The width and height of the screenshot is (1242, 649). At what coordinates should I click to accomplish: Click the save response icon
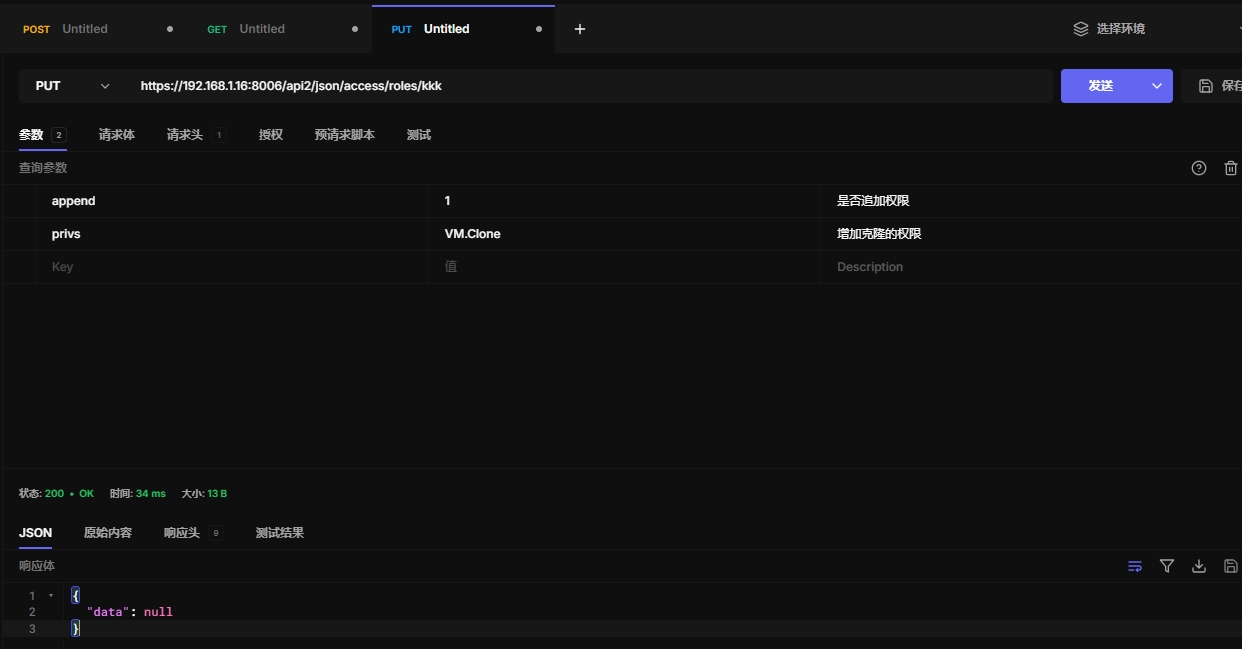[x=1231, y=566]
